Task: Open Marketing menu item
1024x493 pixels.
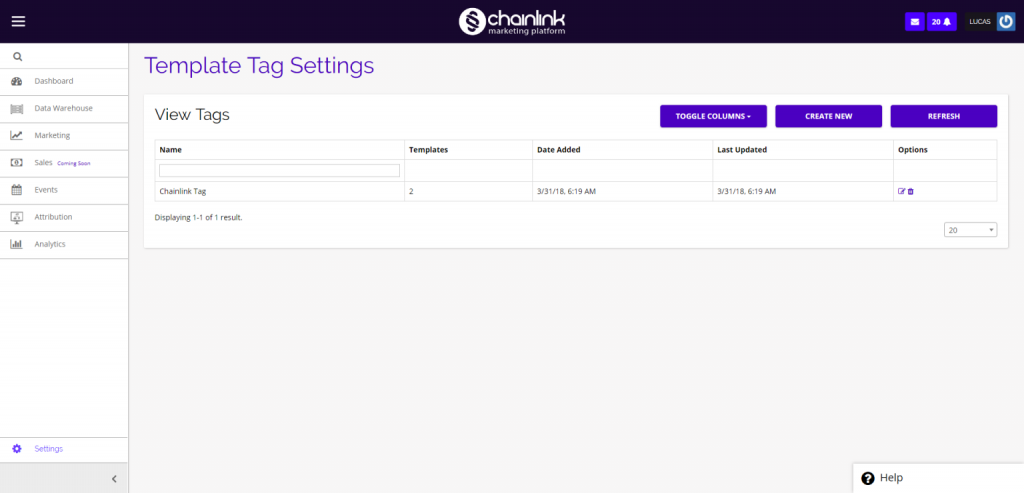Action: coord(64,136)
